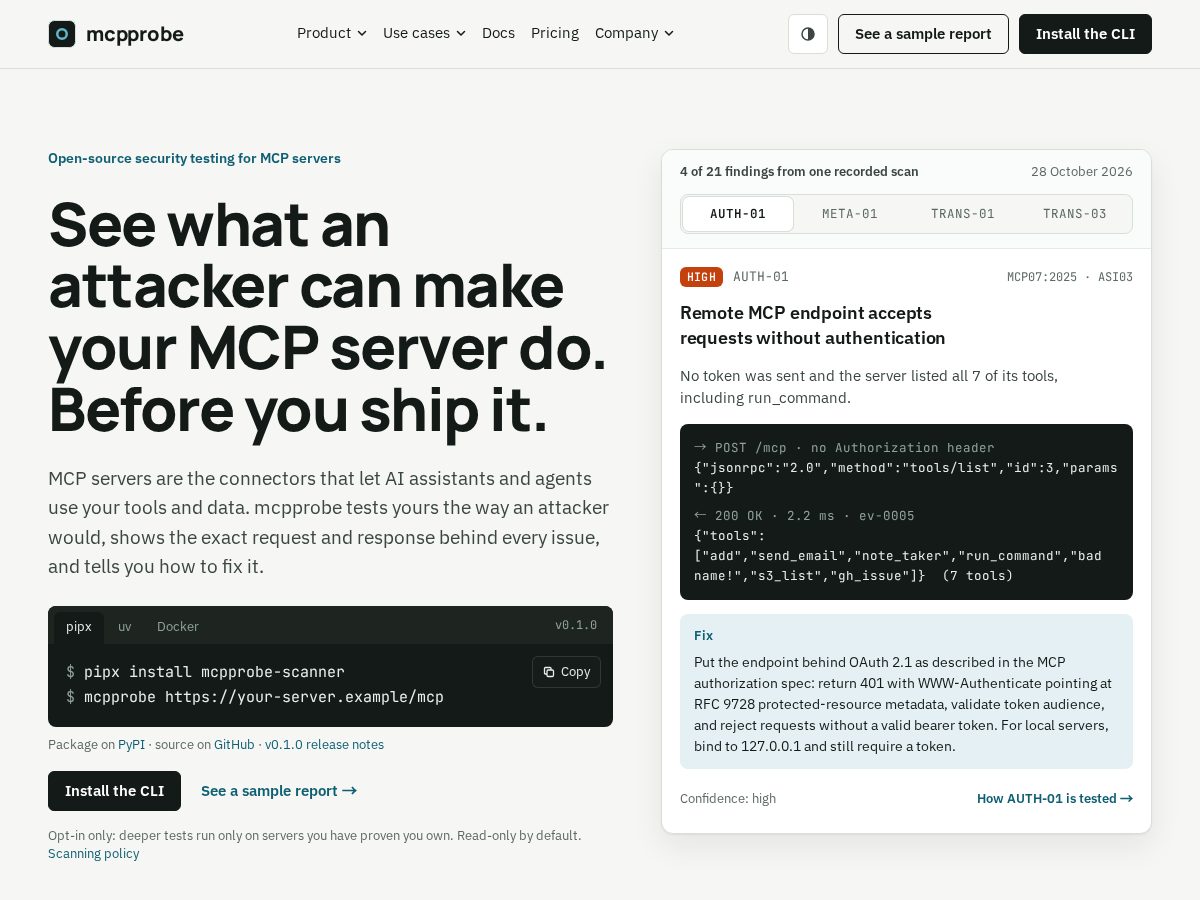
Task: Click the pipx install mcpprobe-scanner command line
Action: tap(206, 672)
